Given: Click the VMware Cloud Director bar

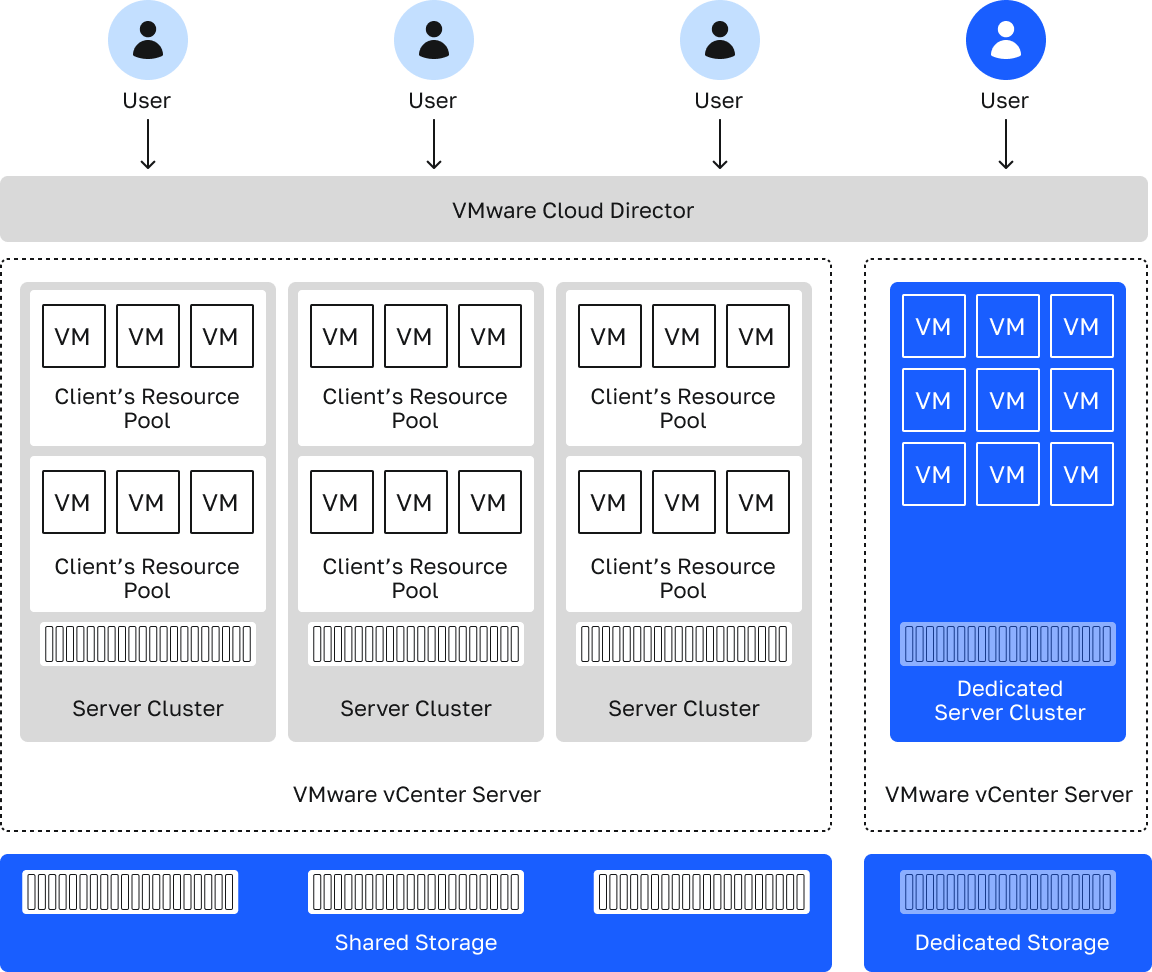Looking at the screenshot, I should pos(573,210).
